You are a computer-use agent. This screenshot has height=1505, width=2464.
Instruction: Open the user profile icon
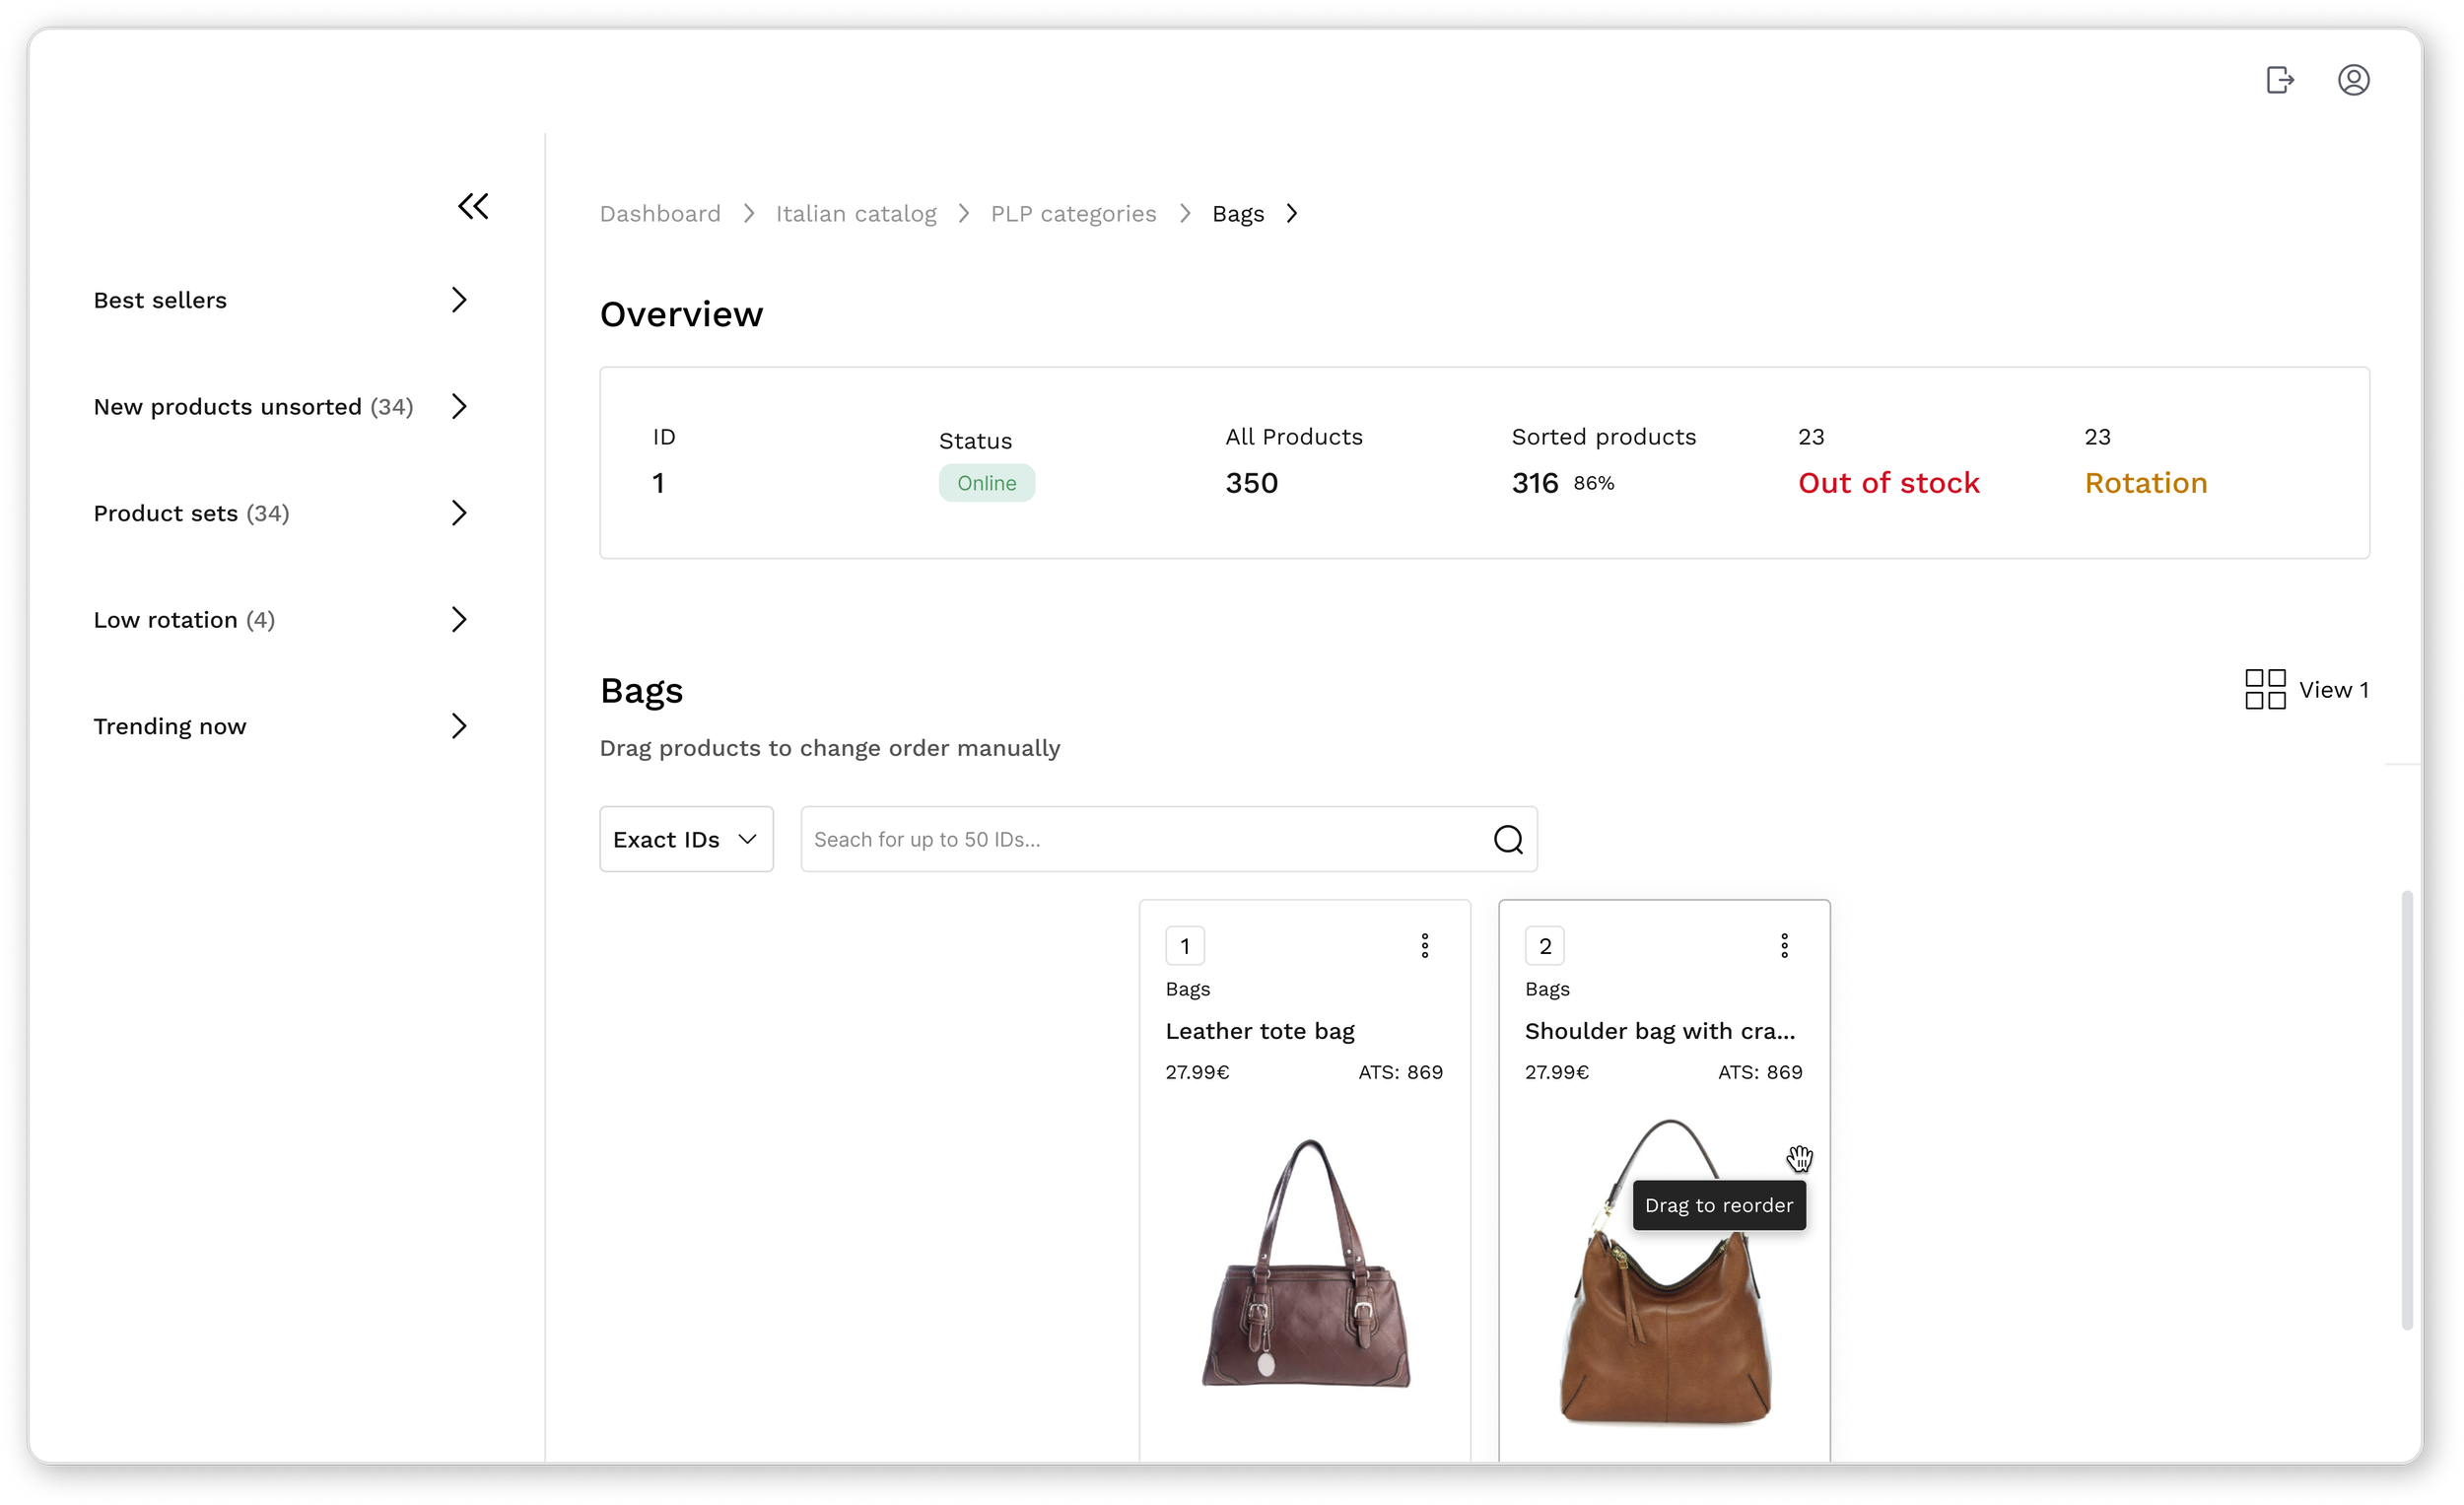click(2353, 80)
